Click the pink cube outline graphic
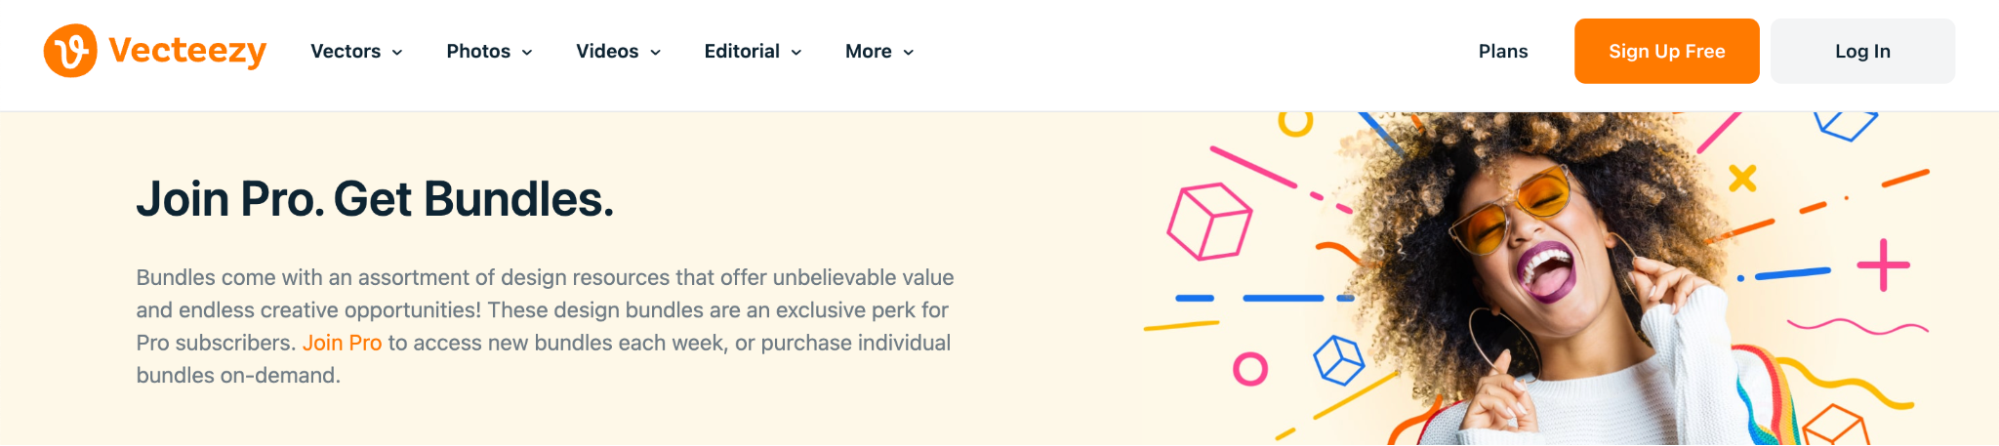The height and width of the screenshot is (446, 1999). pyautogui.click(x=1209, y=221)
